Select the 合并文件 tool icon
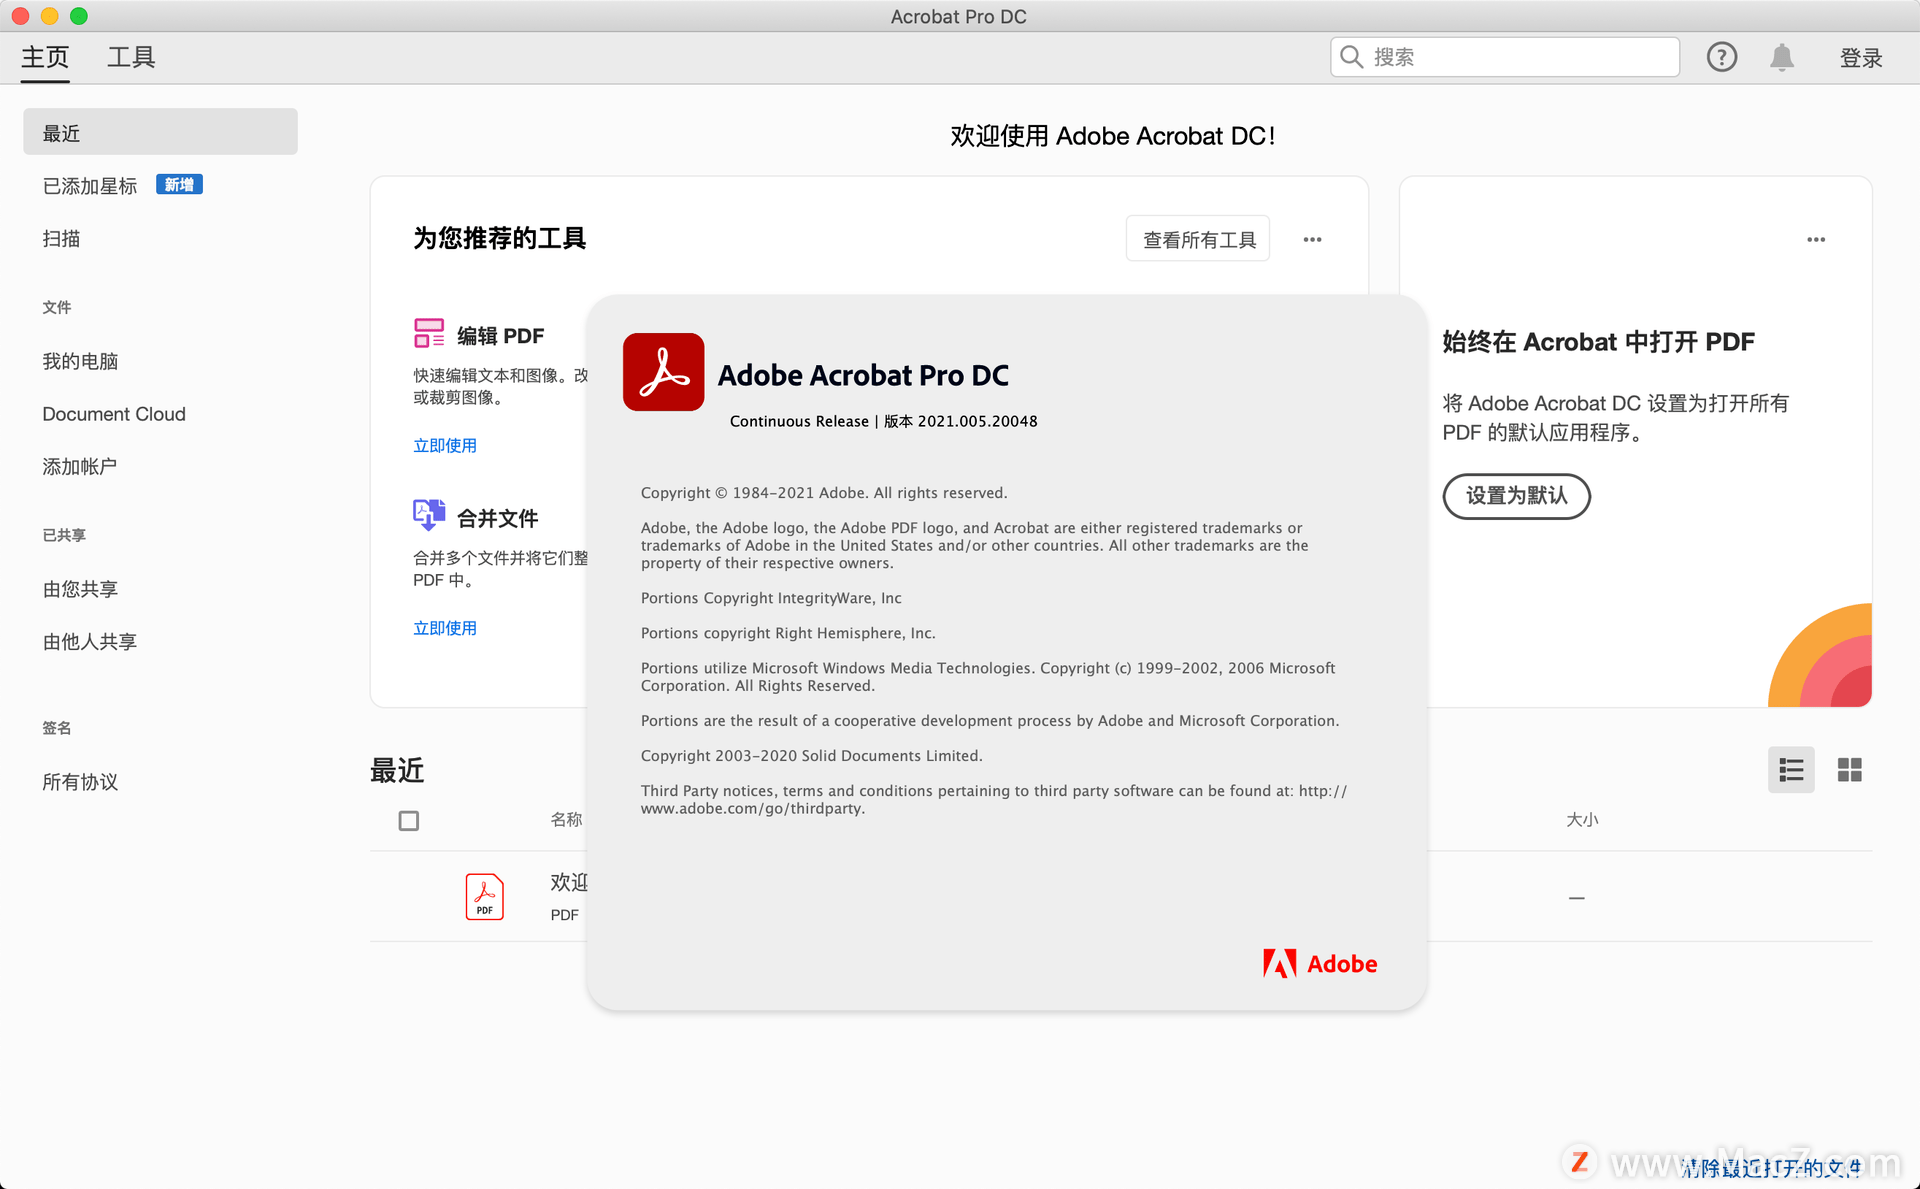1920x1189 pixels. point(429,515)
